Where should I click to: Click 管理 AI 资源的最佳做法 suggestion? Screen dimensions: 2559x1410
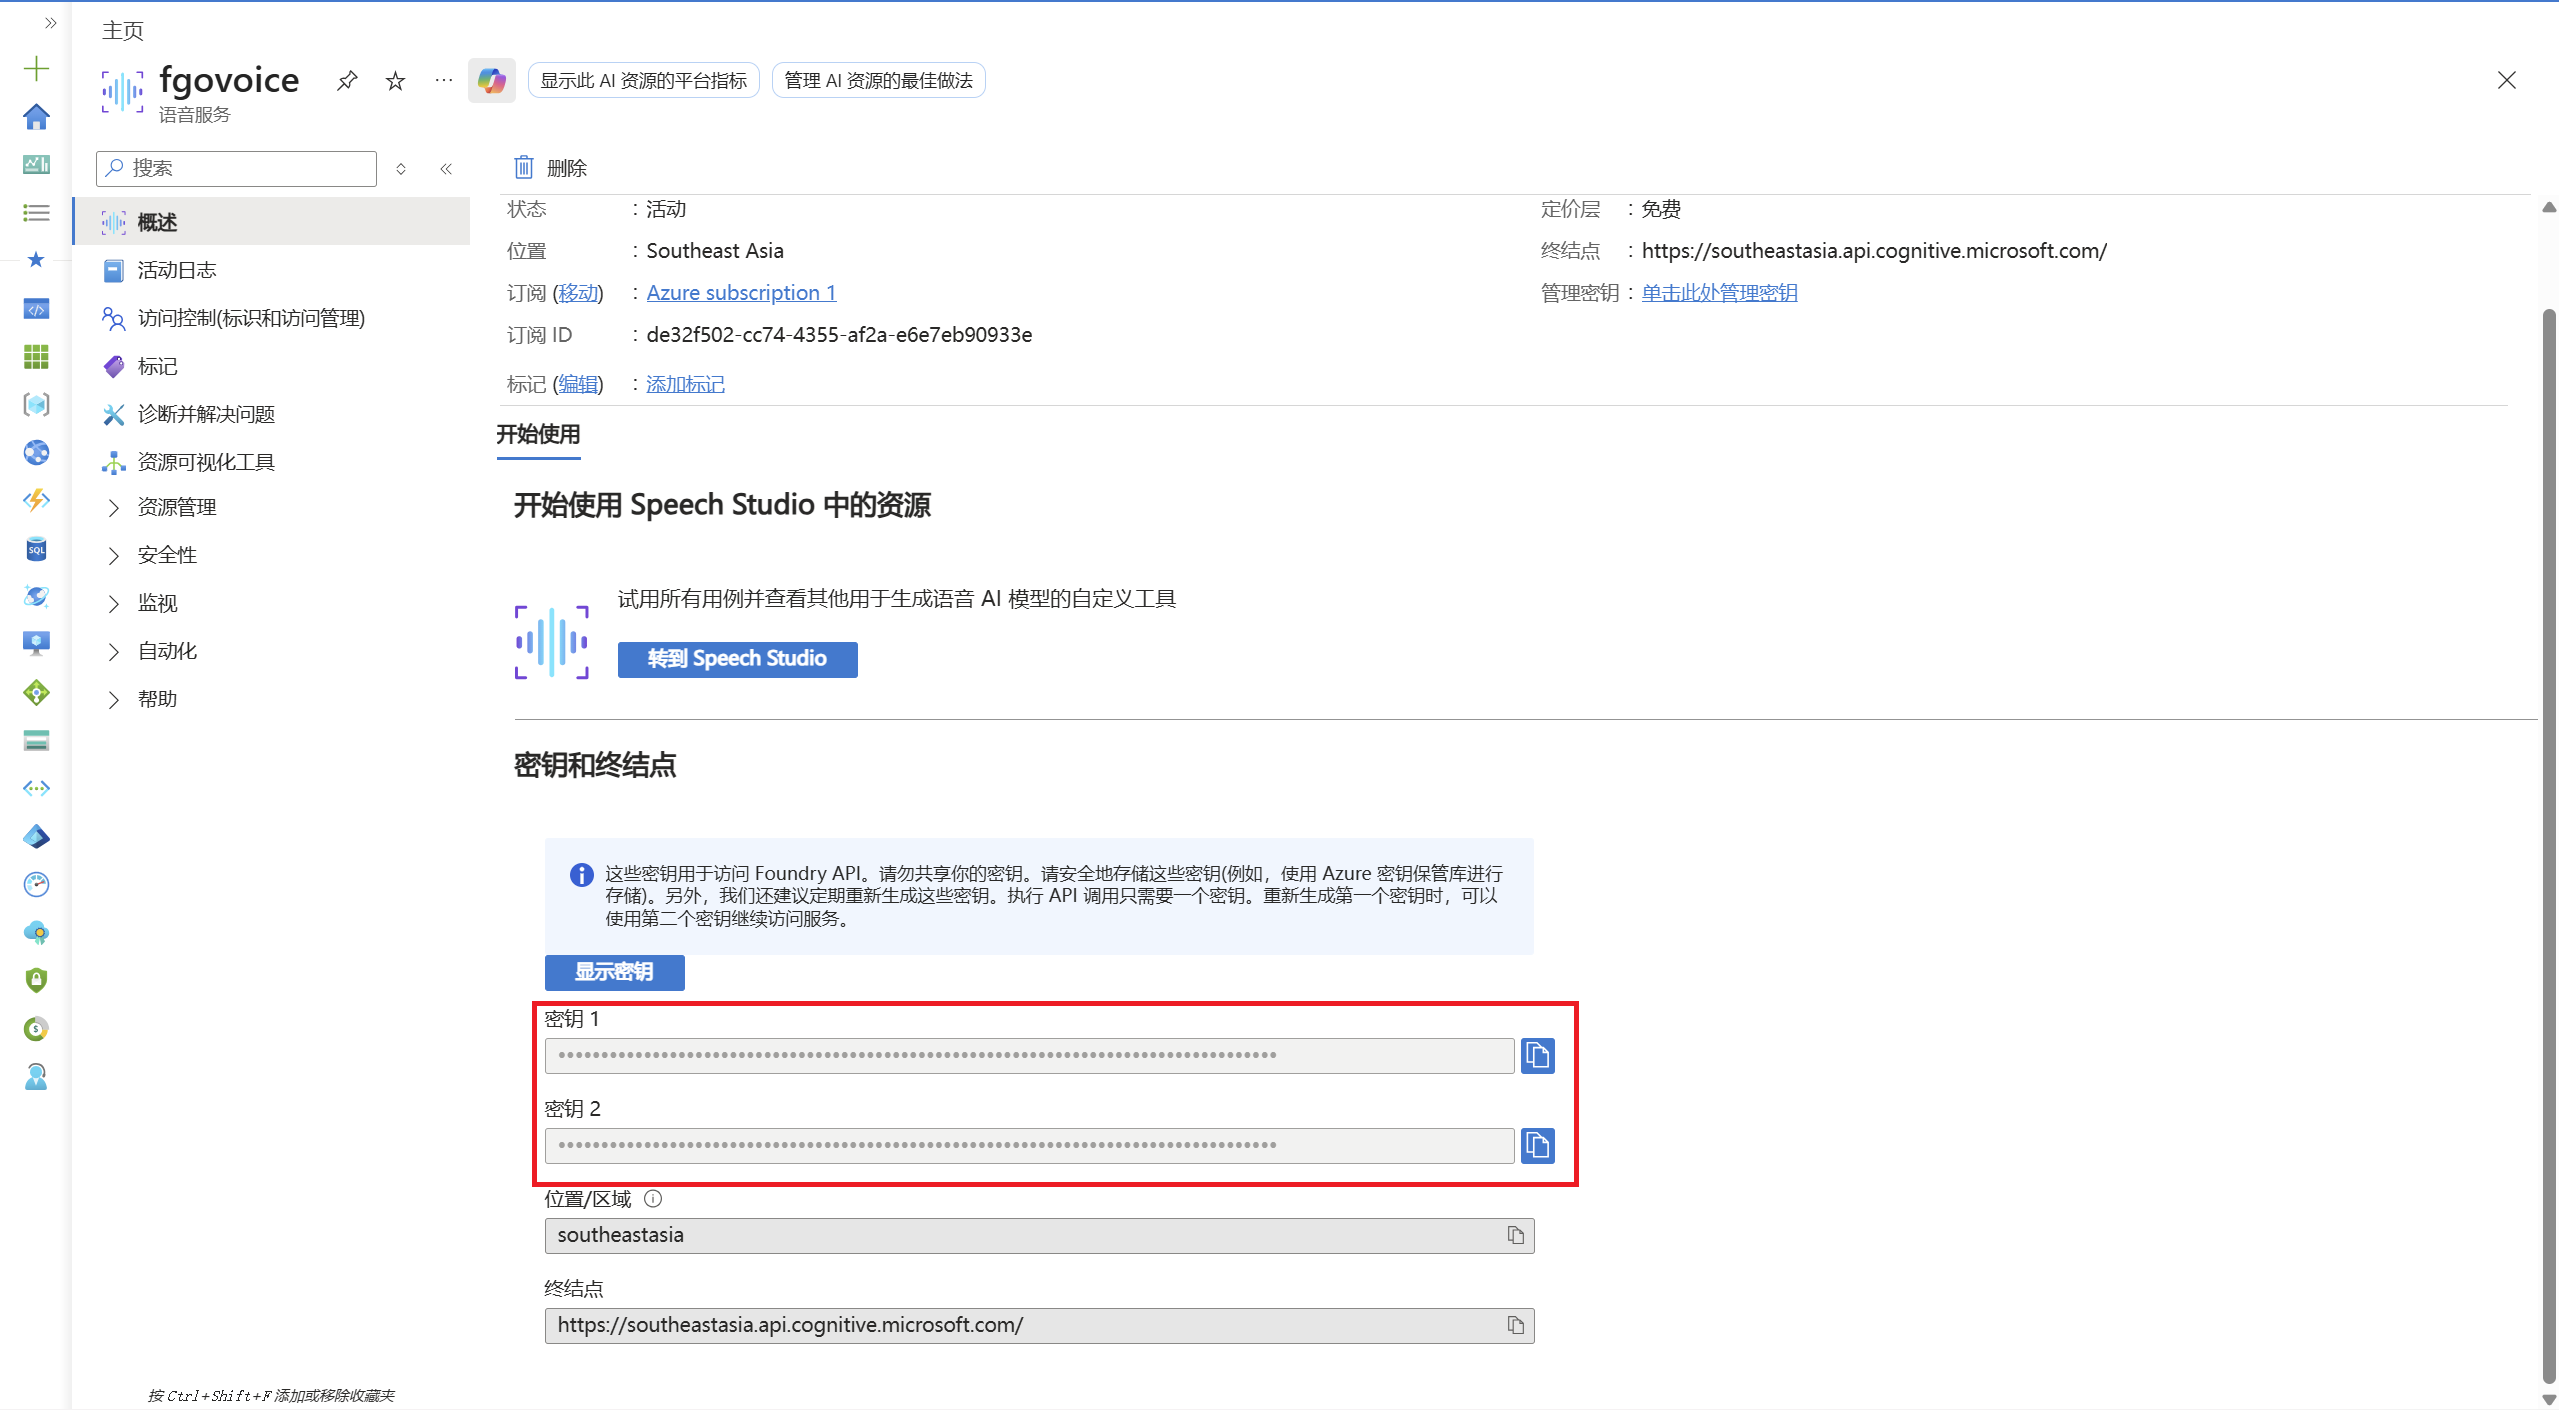pos(878,81)
